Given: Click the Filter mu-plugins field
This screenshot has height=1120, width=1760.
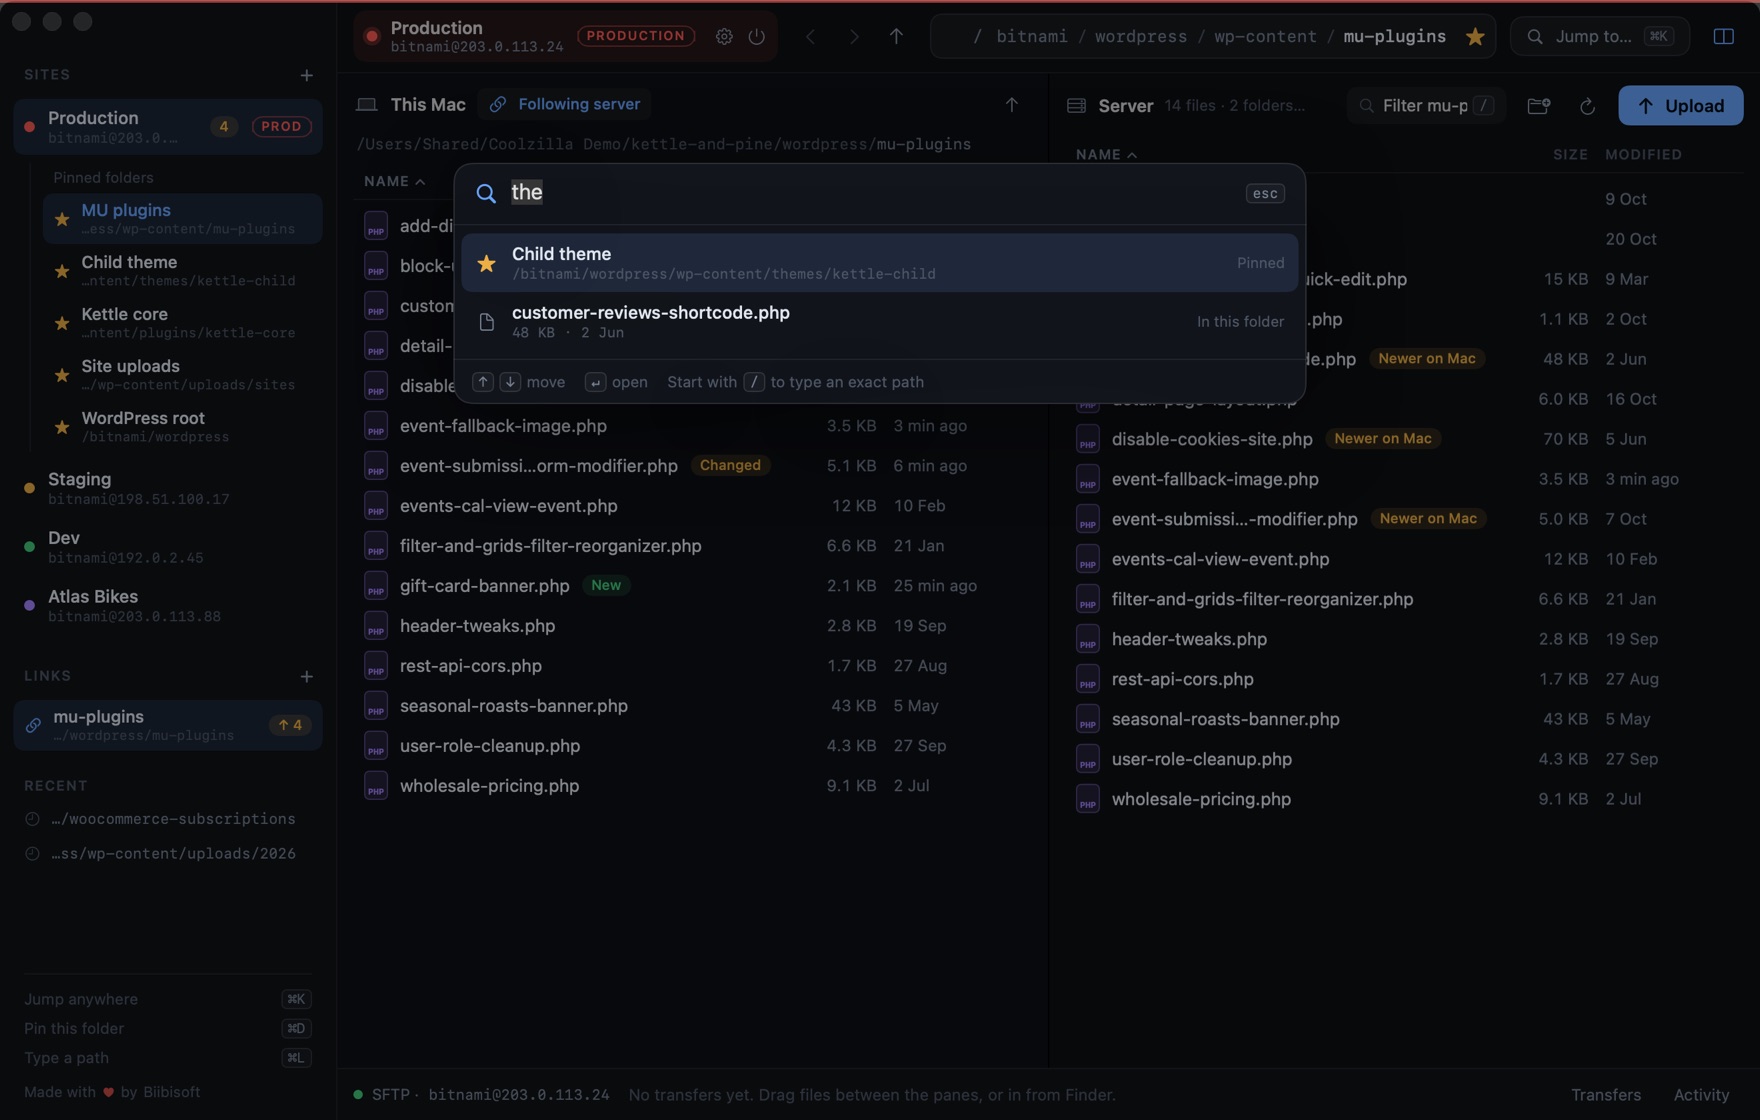Looking at the screenshot, I should click(1426, 105).
